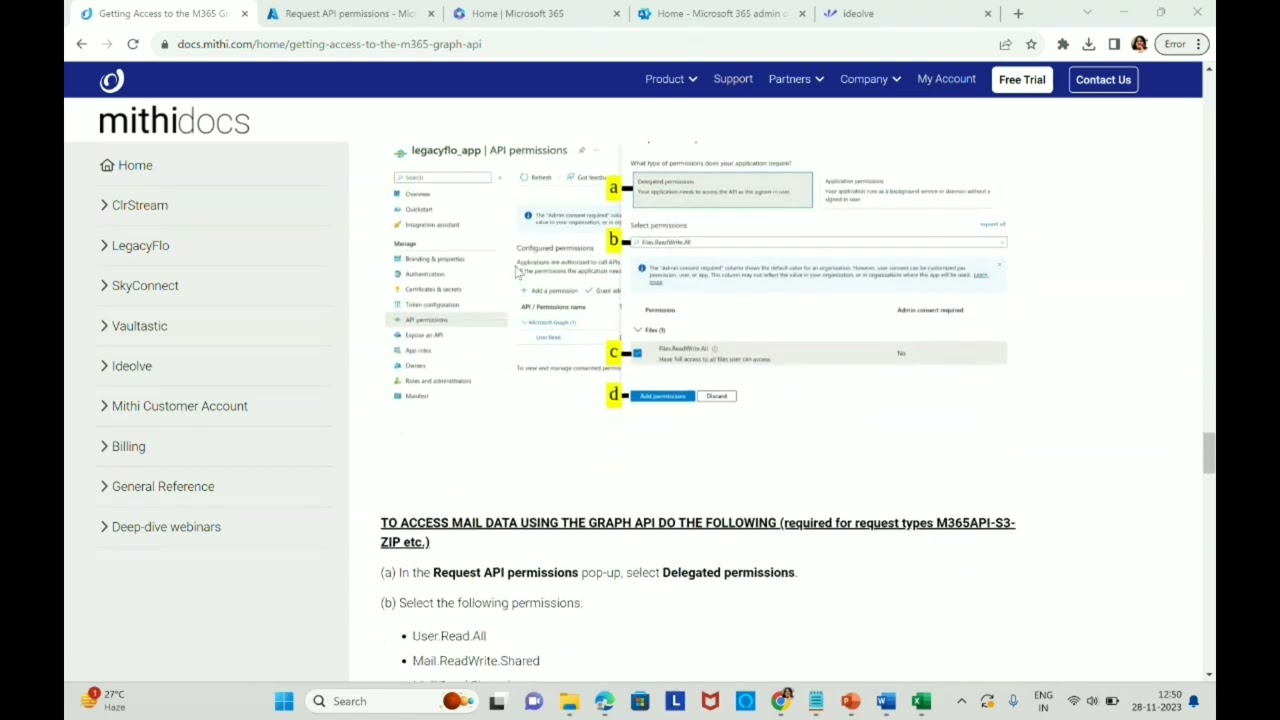1280x720 pixels.
Task: Click the browser back arrow
Action: pyautogui.click(x=82, y=44)
